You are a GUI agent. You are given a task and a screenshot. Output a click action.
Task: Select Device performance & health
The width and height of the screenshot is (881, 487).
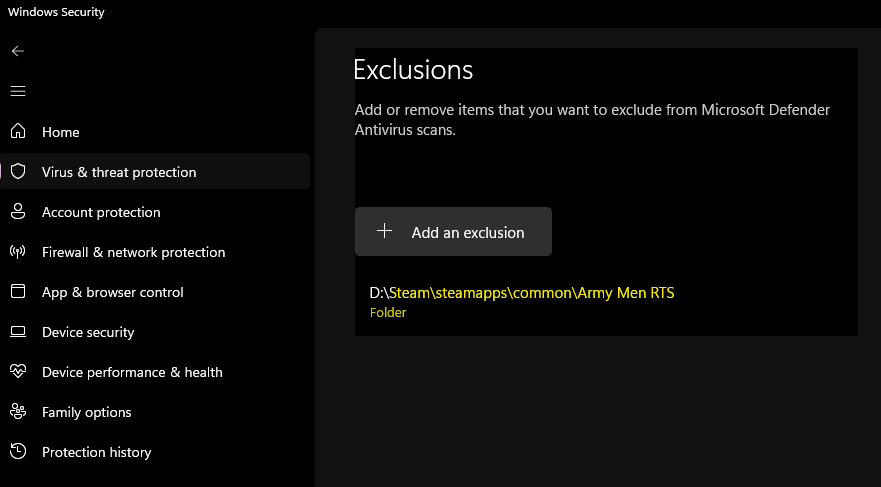[x=132, y=372]
